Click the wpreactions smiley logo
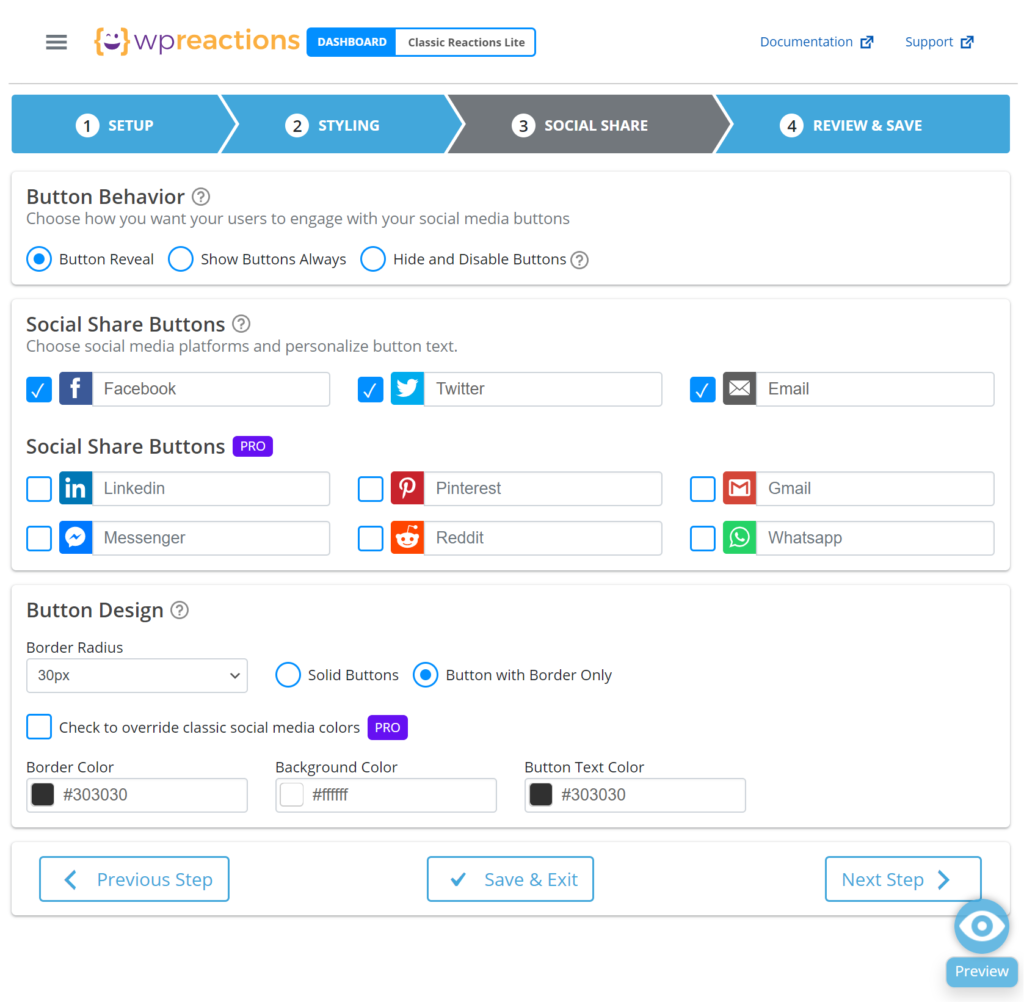This screenshot has width=1024, height=1002. point(112,41)
